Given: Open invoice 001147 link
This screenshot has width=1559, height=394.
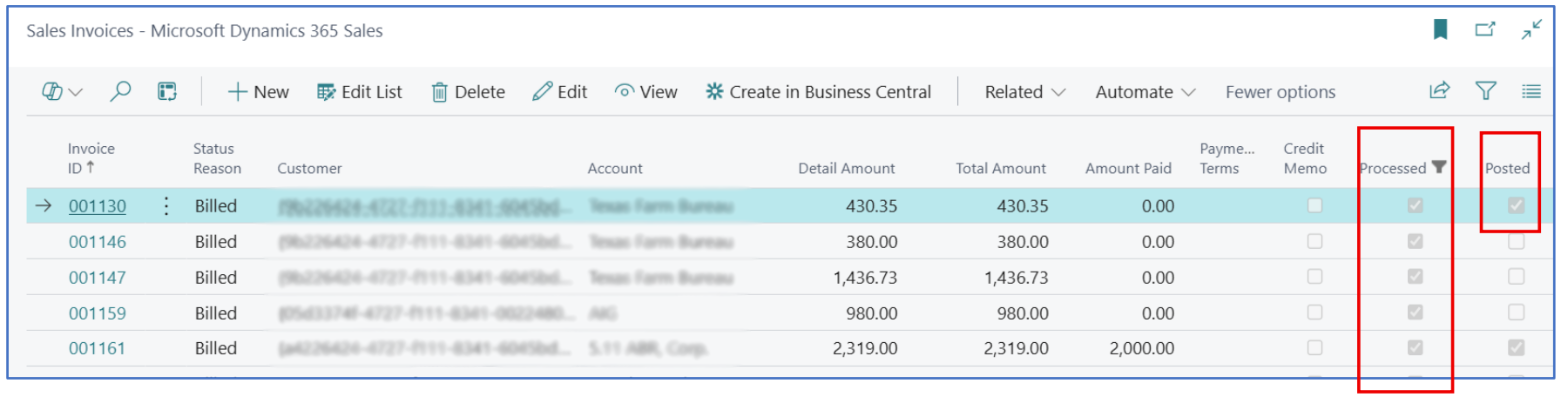Looking at the screenshot, I should click(x=97, y=277).
